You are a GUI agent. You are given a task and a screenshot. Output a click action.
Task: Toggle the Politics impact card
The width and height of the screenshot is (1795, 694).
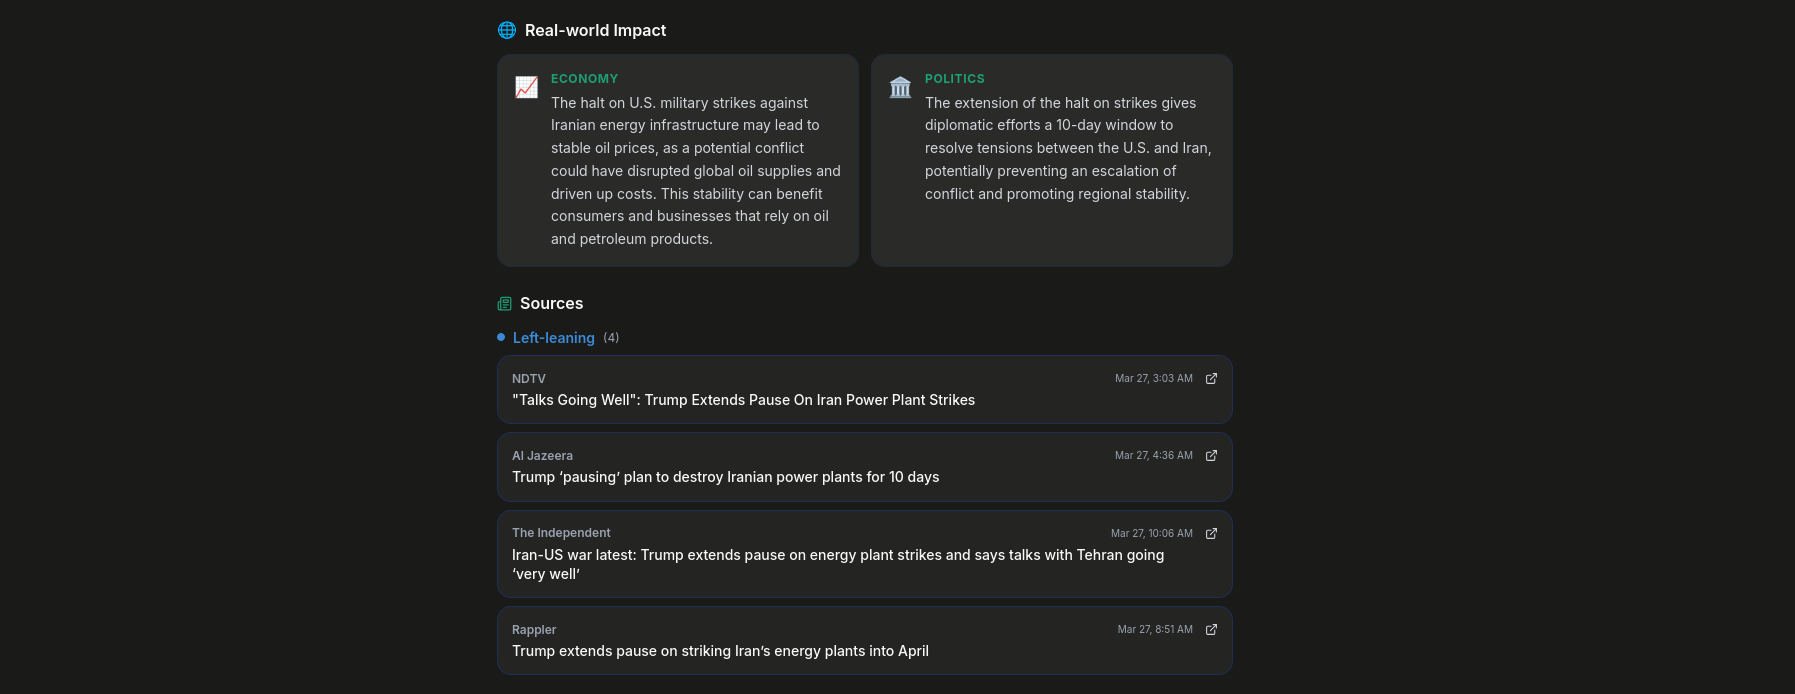1051,160
